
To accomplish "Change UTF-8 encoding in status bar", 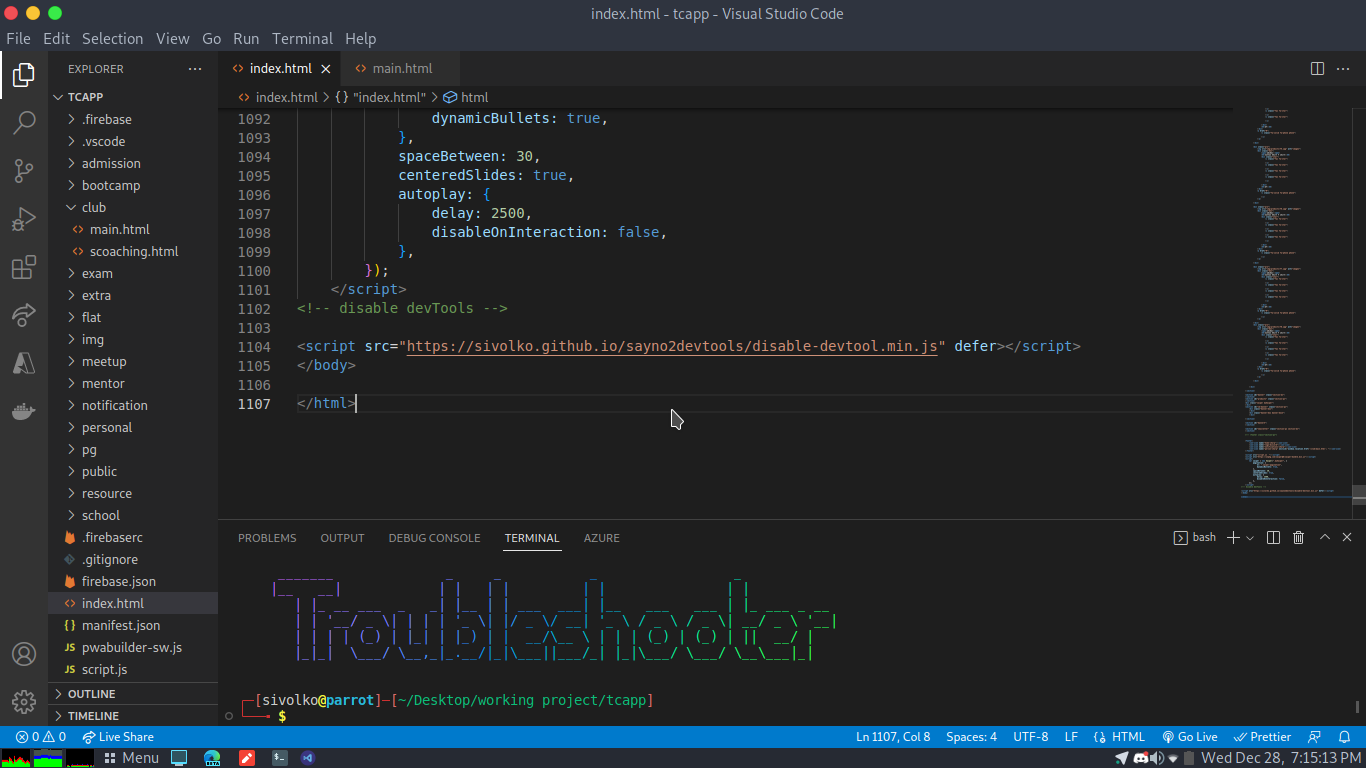I will tap(1031, 737).
